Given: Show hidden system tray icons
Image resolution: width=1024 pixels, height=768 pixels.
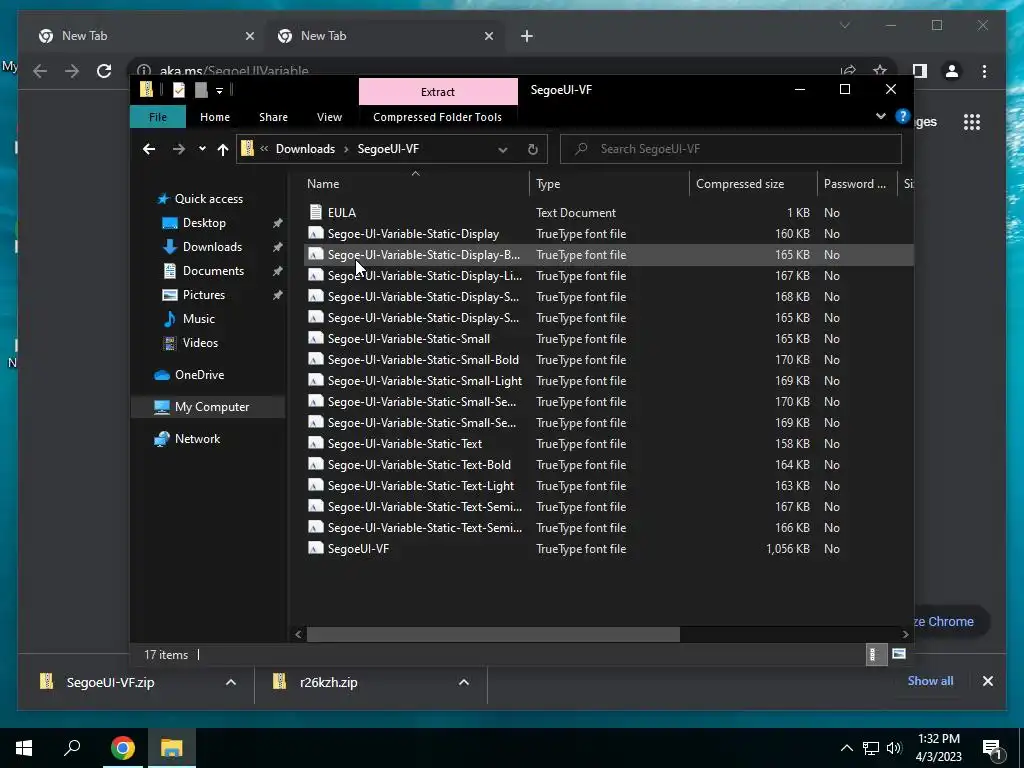Looking at the screenshot, I should [846, 748].
